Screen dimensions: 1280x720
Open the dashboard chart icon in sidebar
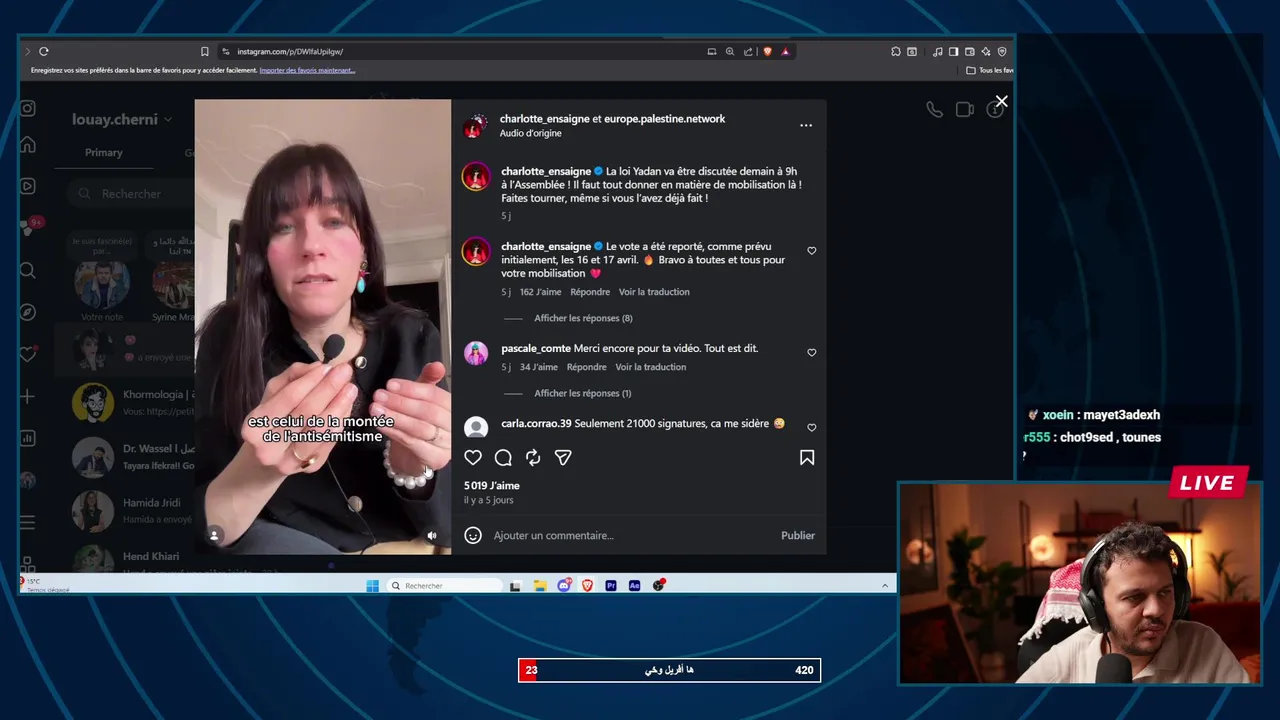(x=28, y=438)
